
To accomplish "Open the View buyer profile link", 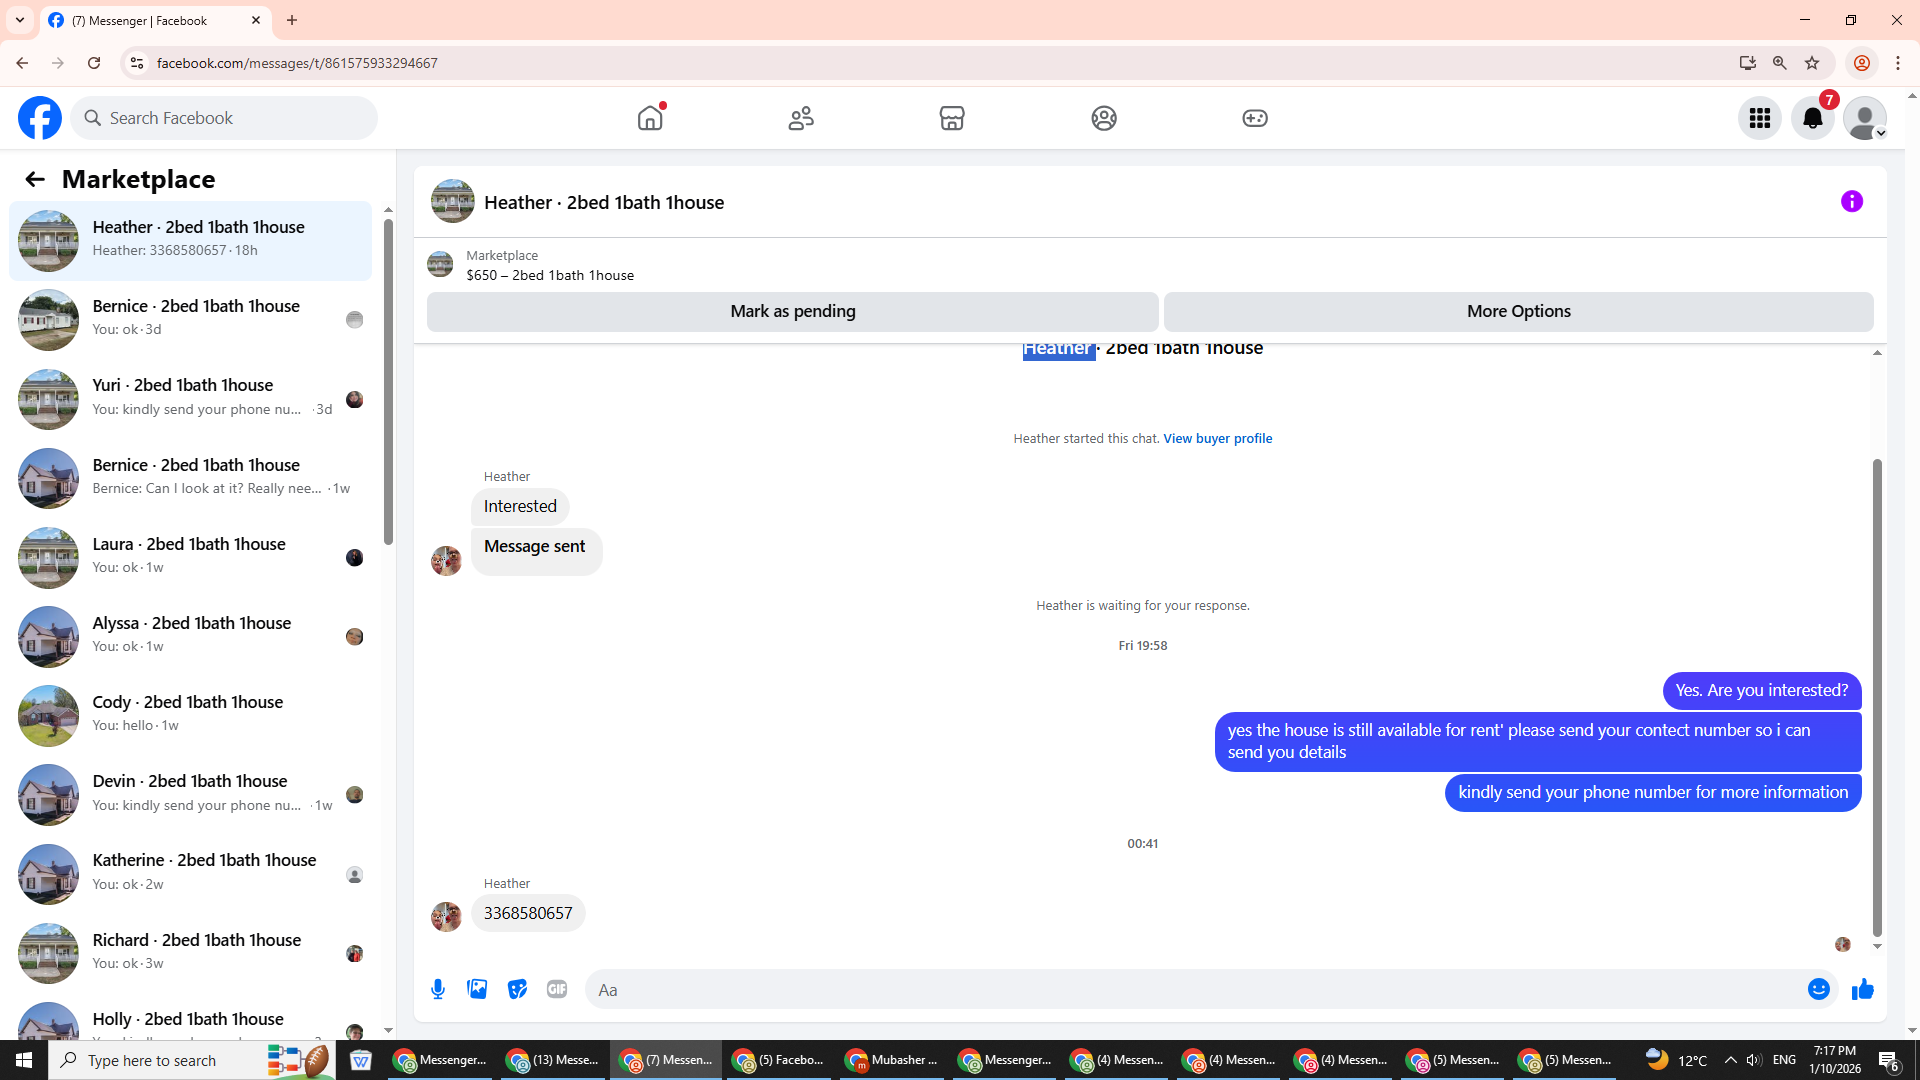I will click(1217, 438).
